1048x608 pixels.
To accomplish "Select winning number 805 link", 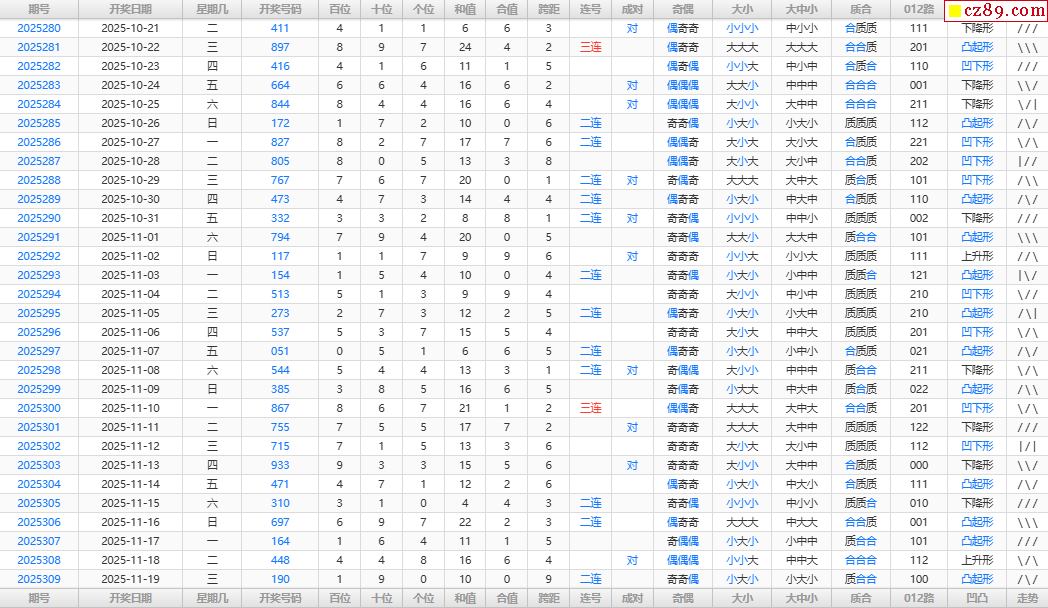I will 280,161.
